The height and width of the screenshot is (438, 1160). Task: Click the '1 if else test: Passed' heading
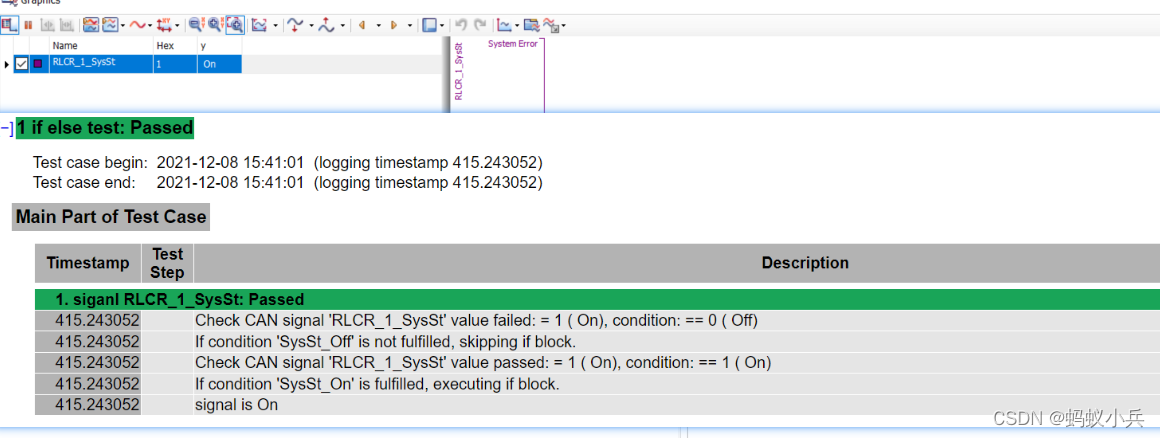click(105, 128)
